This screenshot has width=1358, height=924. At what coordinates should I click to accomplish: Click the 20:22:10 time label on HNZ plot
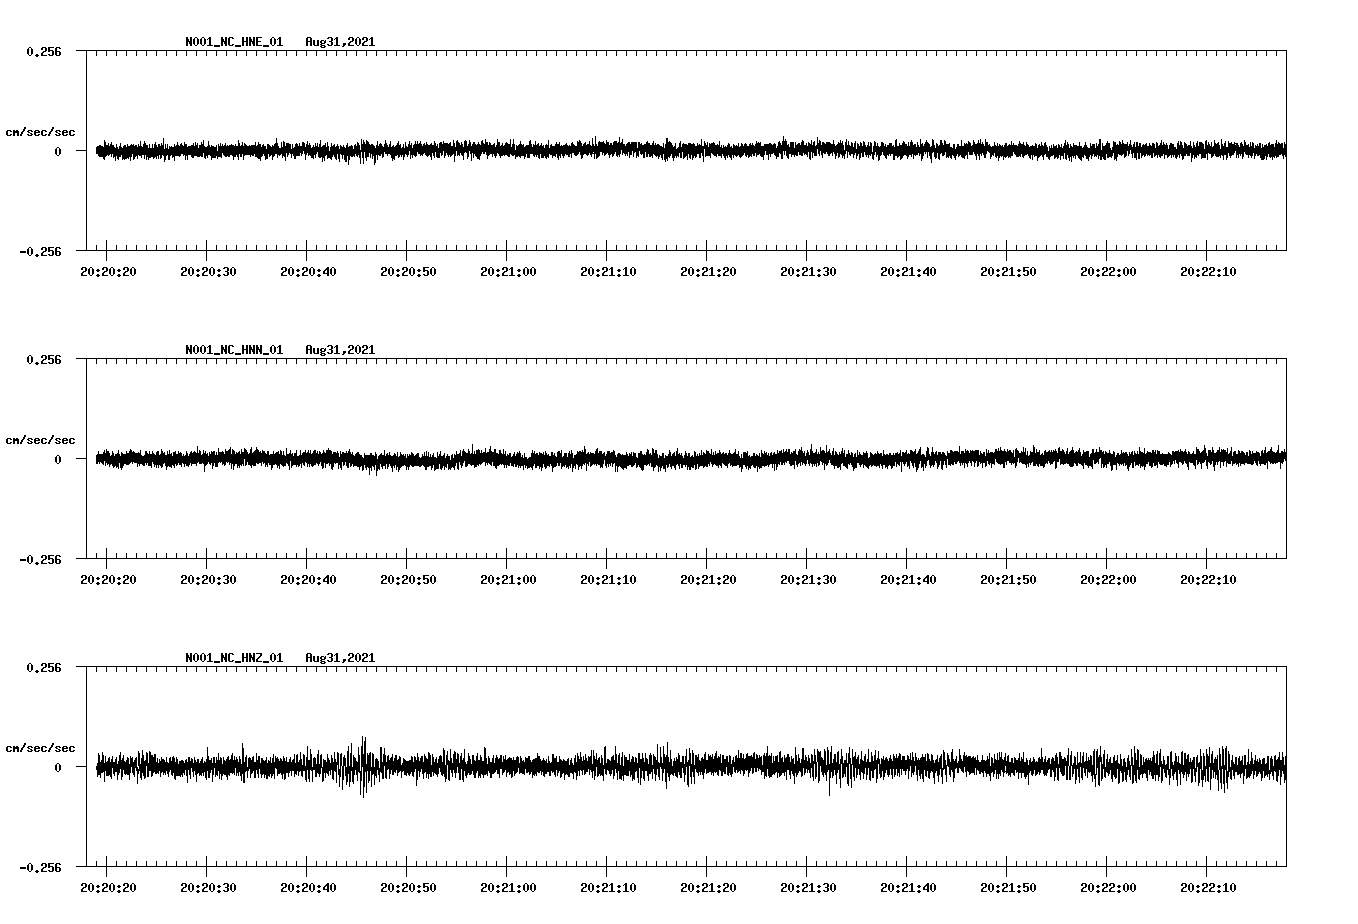[1208, 888]
